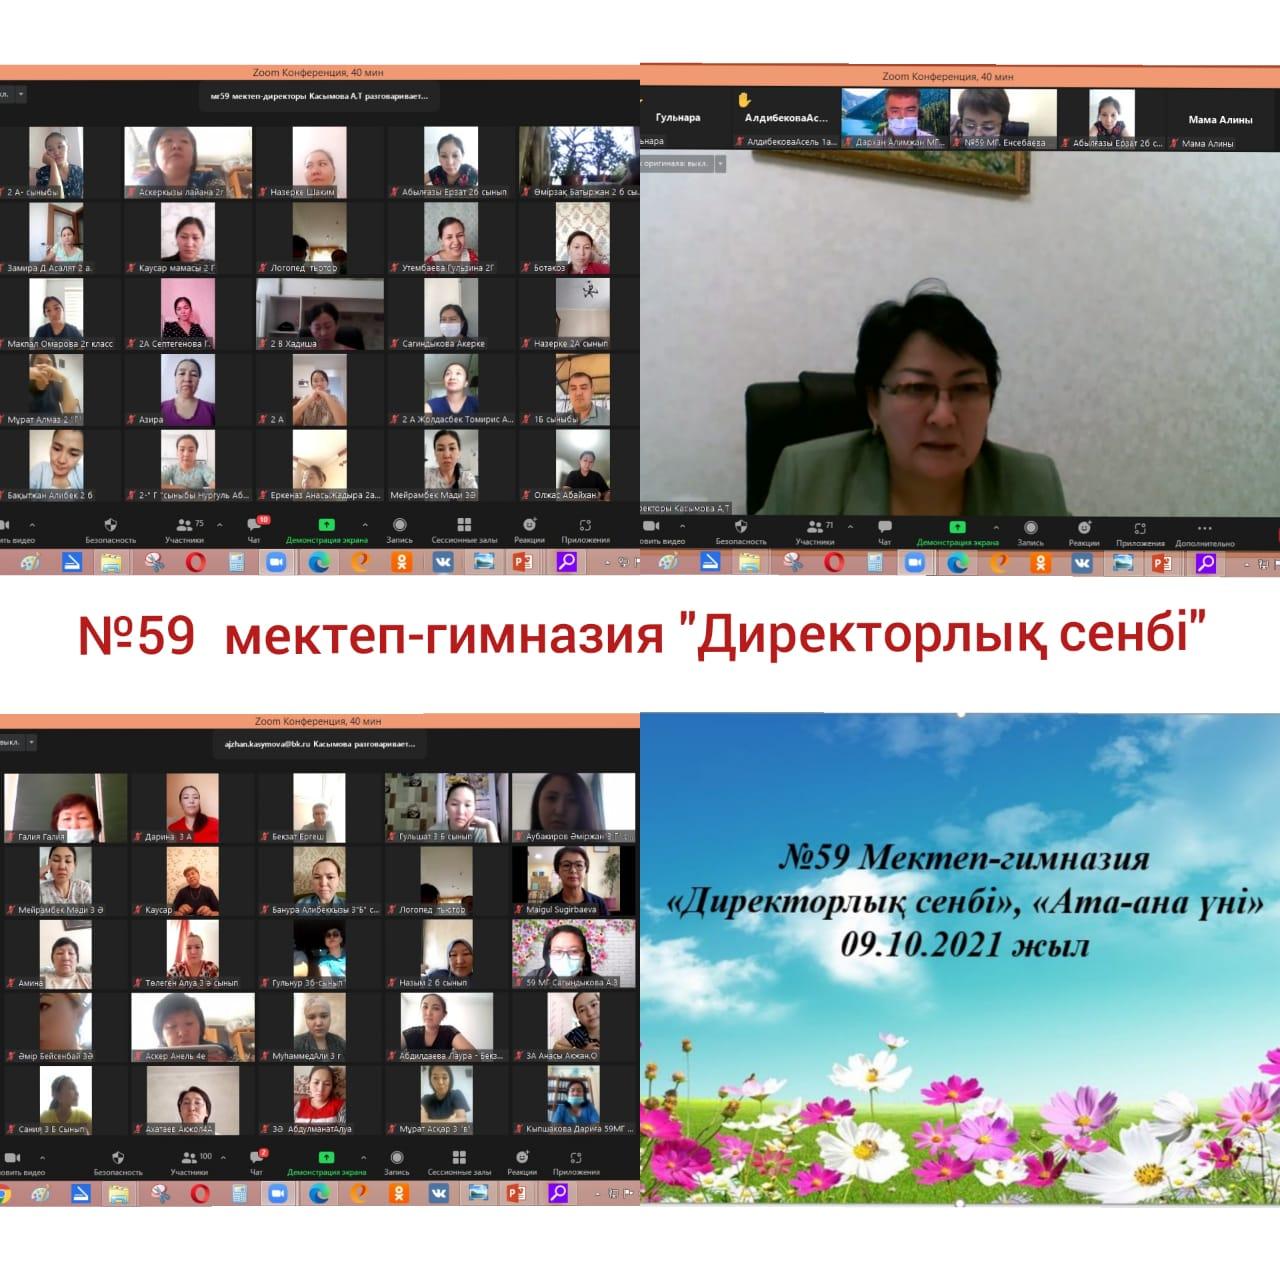1280x1280 pixels.
Task: Open VK from the taskbar
Action: click(443, 561)
